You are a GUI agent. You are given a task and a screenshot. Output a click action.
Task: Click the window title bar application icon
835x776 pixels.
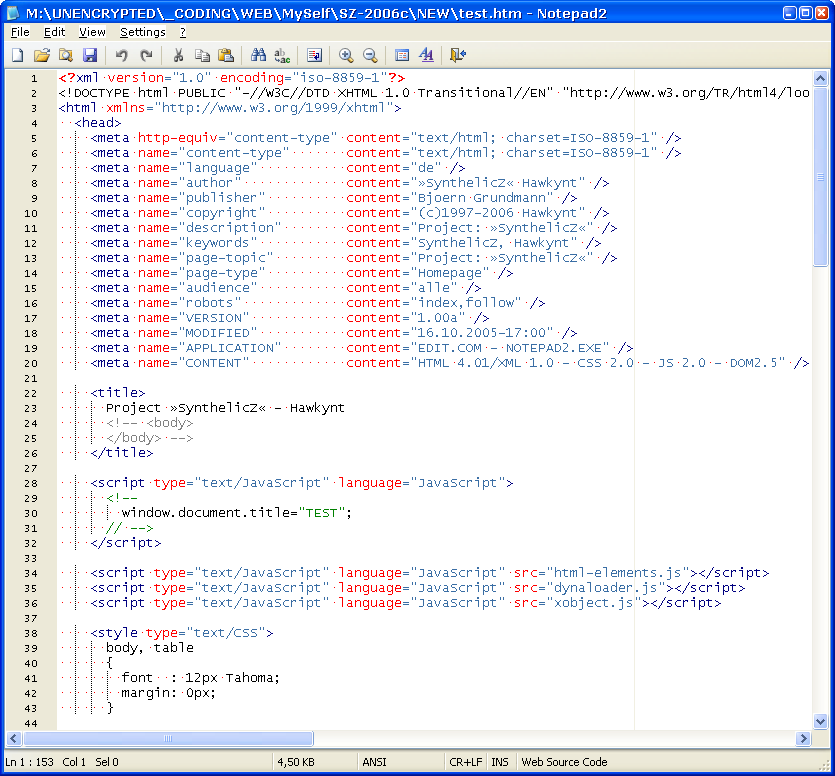(13, 13)
